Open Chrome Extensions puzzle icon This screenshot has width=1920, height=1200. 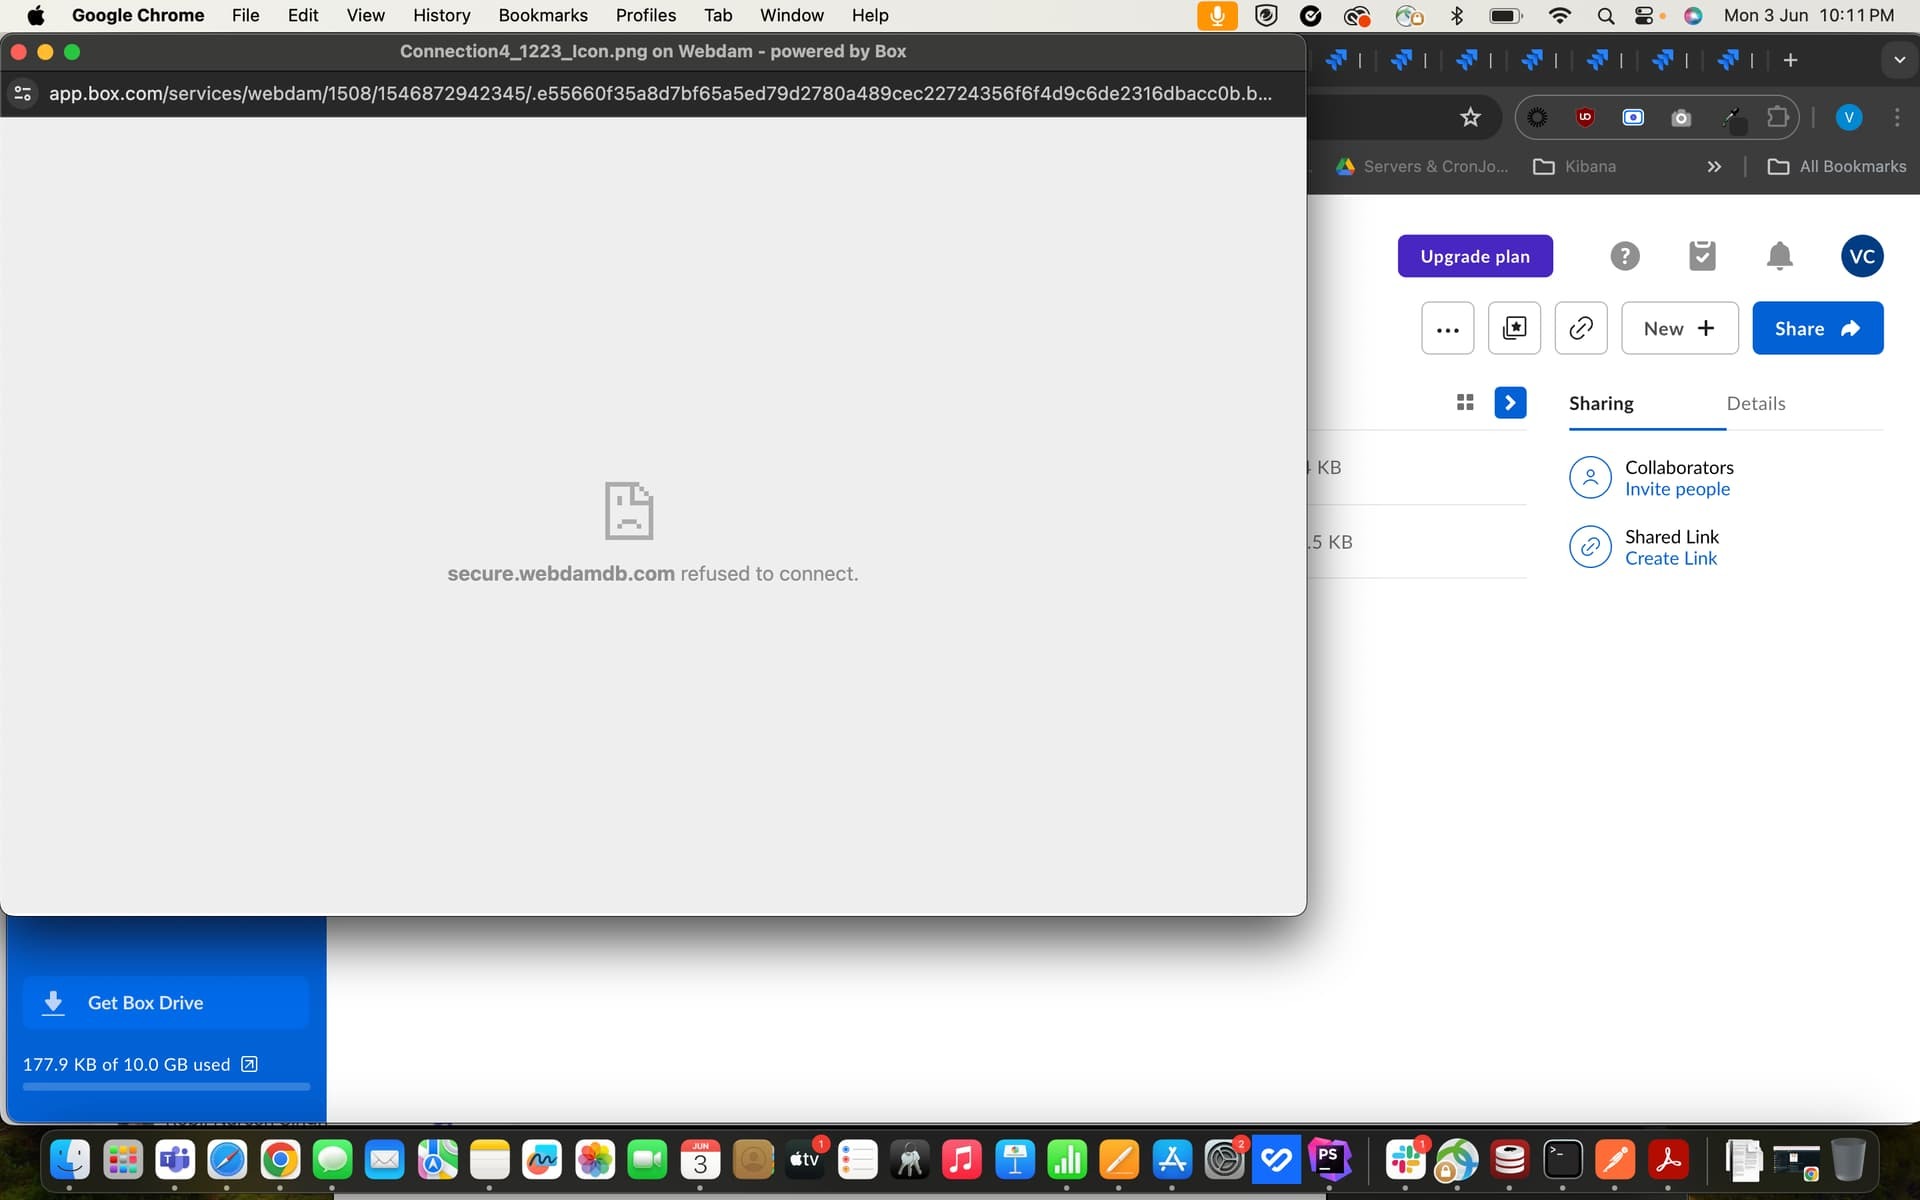[1777, 118]
